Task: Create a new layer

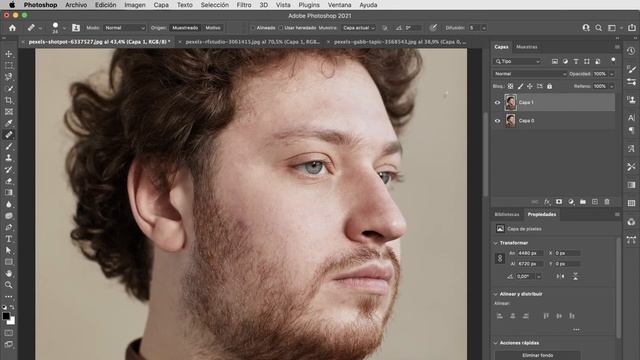Action: pos(595,202)
